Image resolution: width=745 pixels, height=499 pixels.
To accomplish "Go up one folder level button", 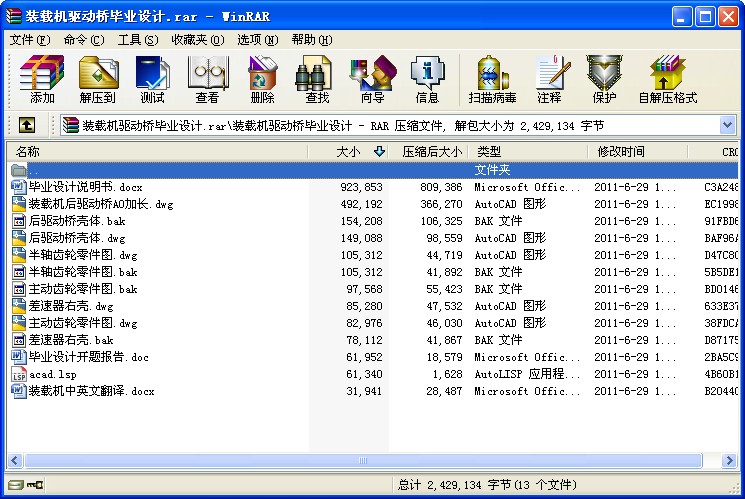I will [x=27, y=125].
